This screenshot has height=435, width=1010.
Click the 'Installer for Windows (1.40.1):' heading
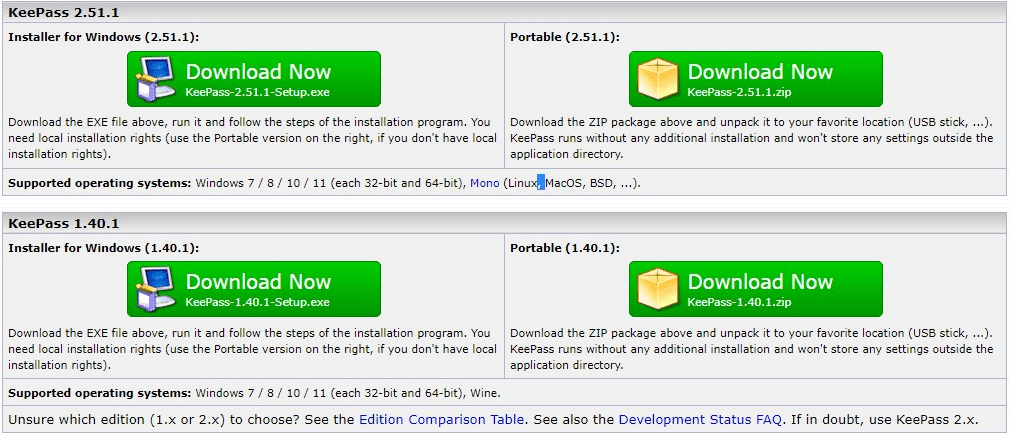pyautogui.click(x=104, y=247)
